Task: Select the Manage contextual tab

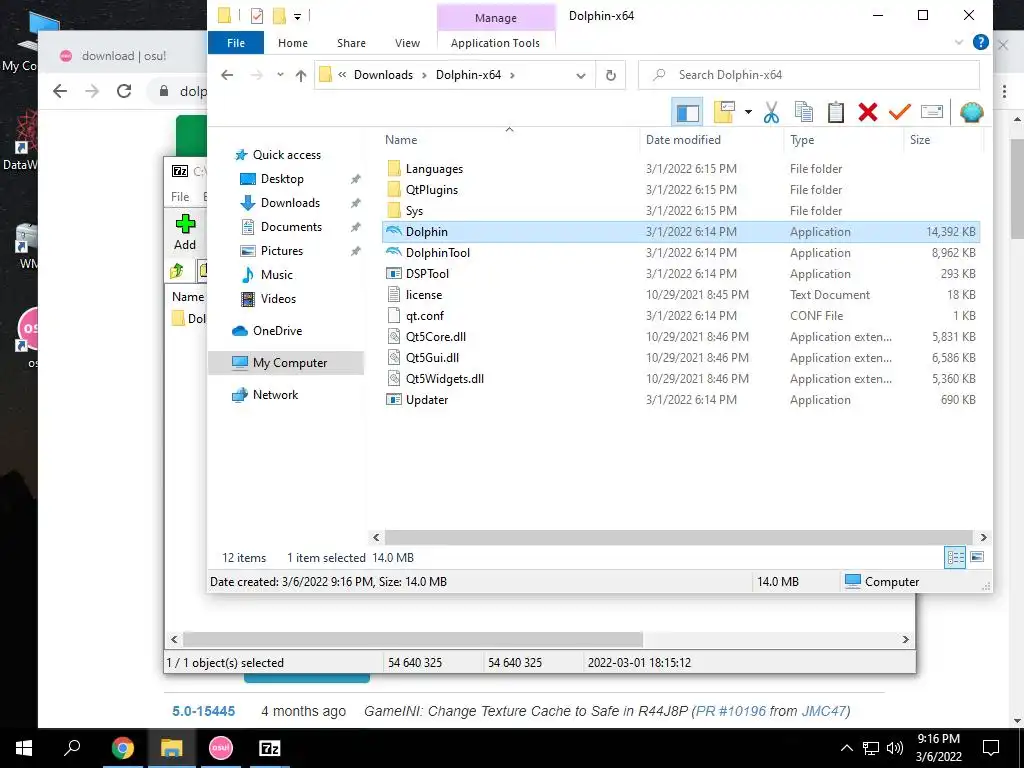Action: click(496, 18)
